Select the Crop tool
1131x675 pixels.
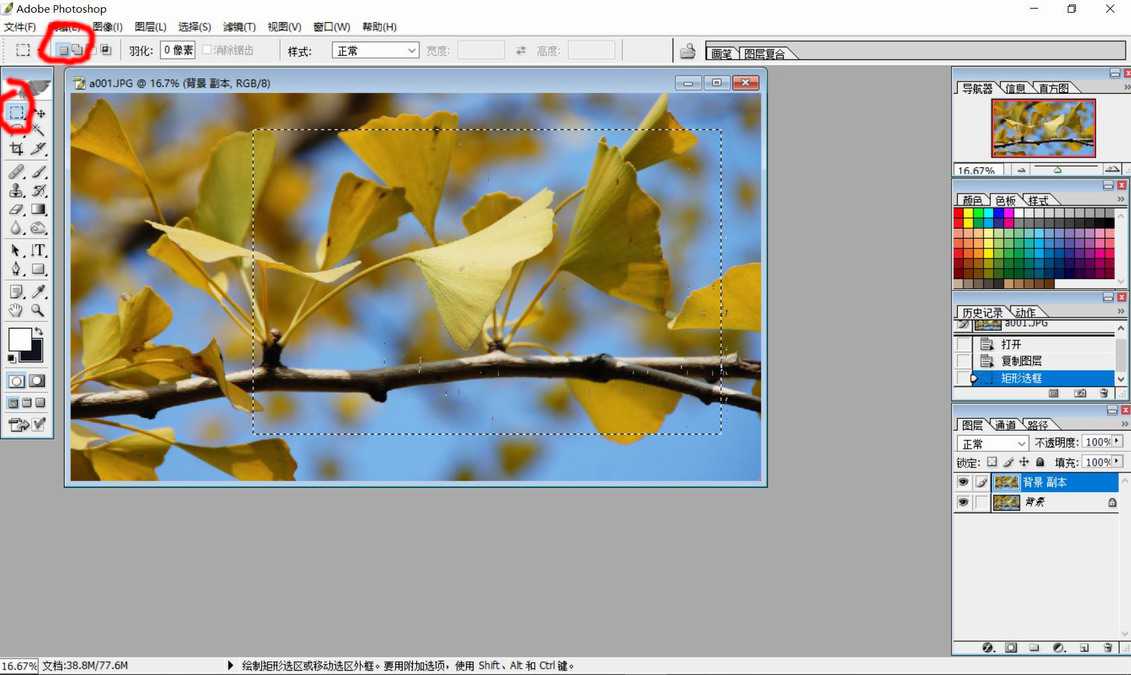(x=16, y=149)
